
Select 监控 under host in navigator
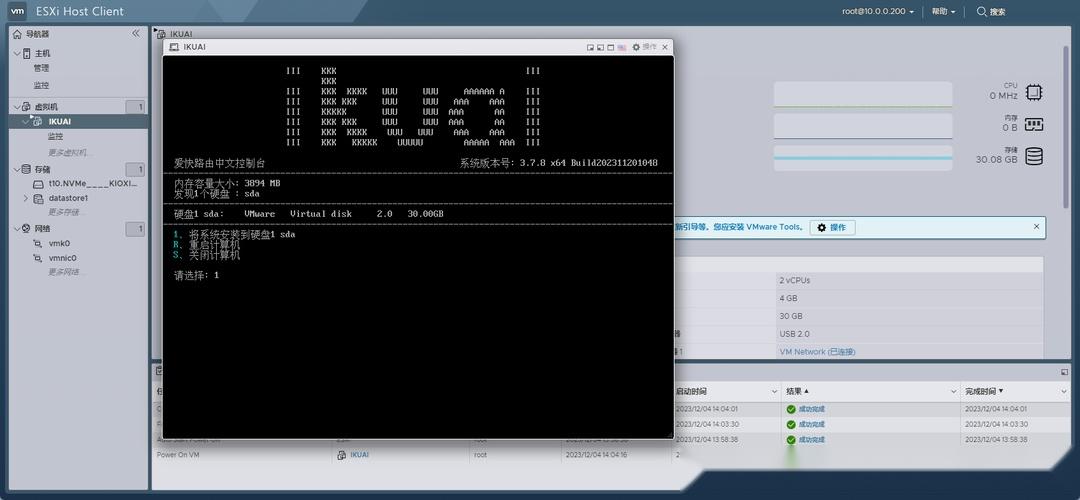pos(41,85)
